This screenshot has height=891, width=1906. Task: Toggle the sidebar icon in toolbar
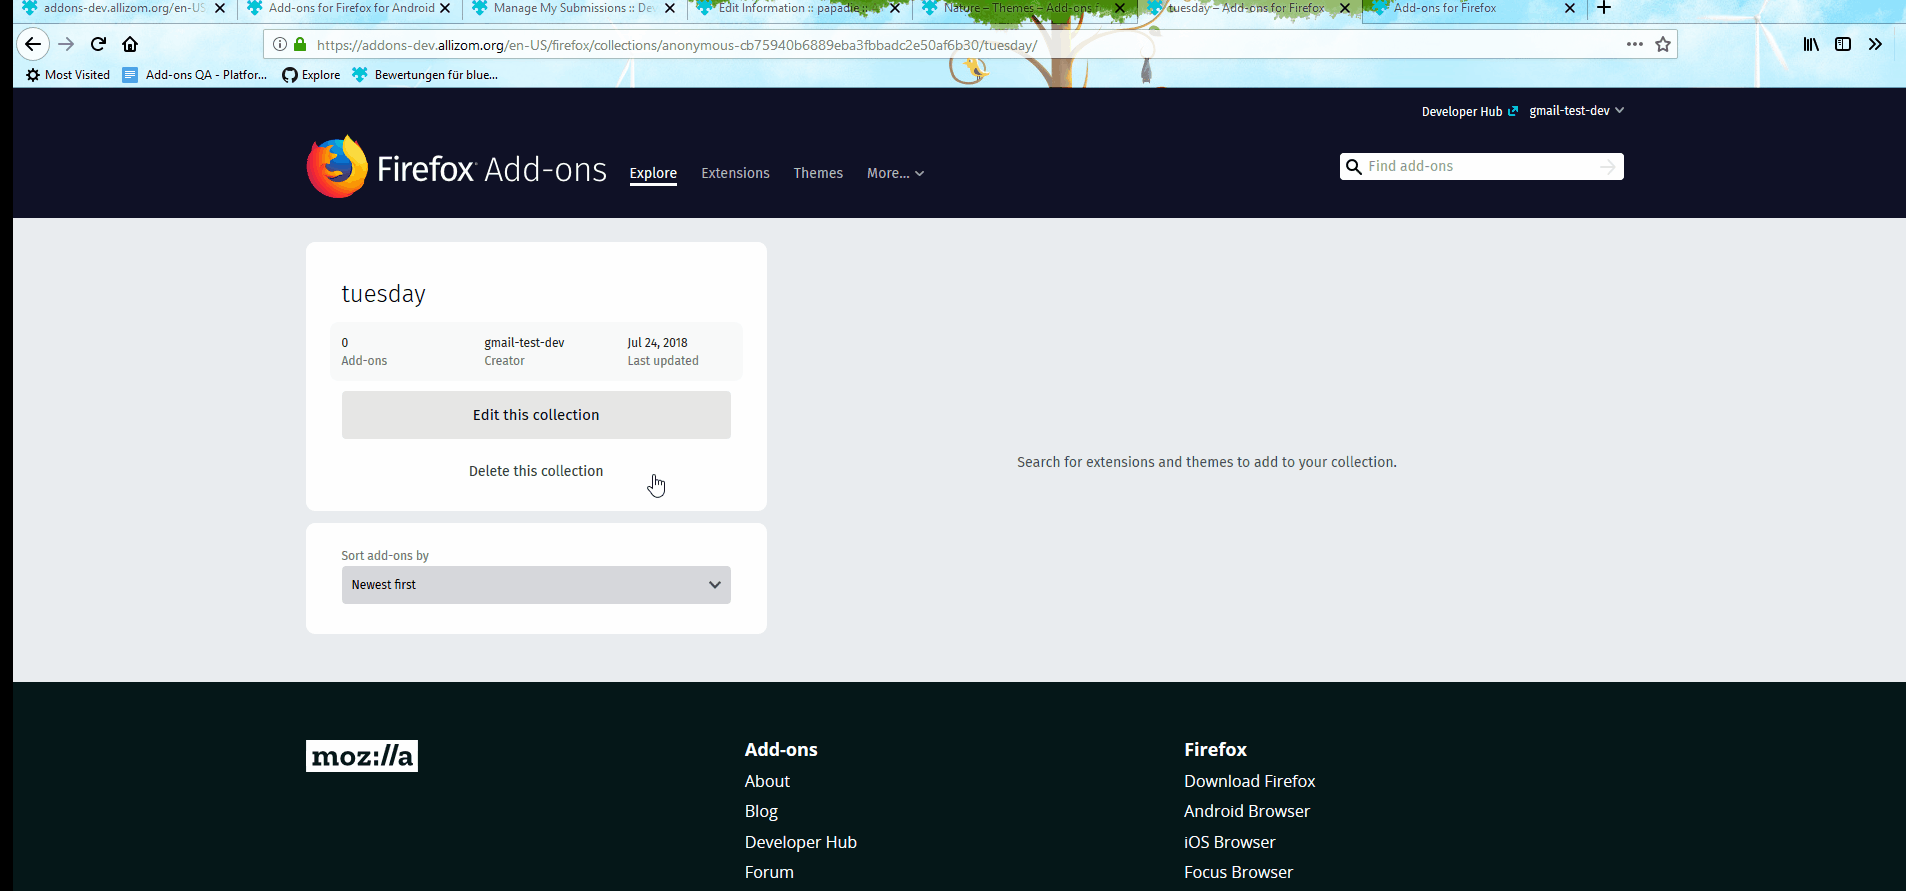(1843, 44)
